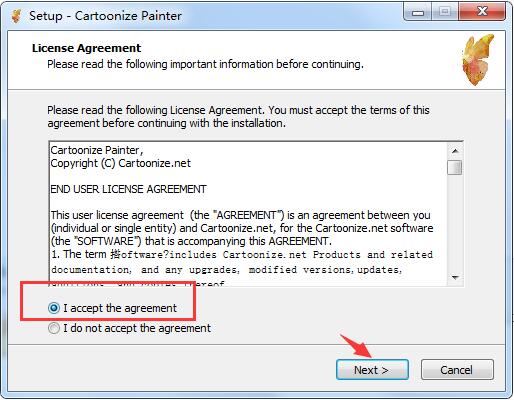Close the Setup window with X
This screenshot has width=514, height=400.
pyautogui.click(x=482, y=12)
